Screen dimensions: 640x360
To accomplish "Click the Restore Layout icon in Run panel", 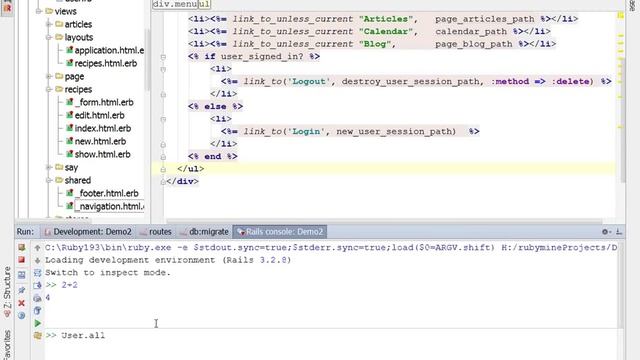I will (x=22, y=275).
